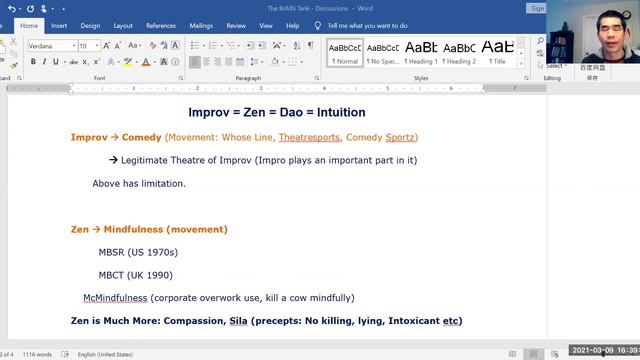Click the Replace icon in Editing group

pos(540,53)
